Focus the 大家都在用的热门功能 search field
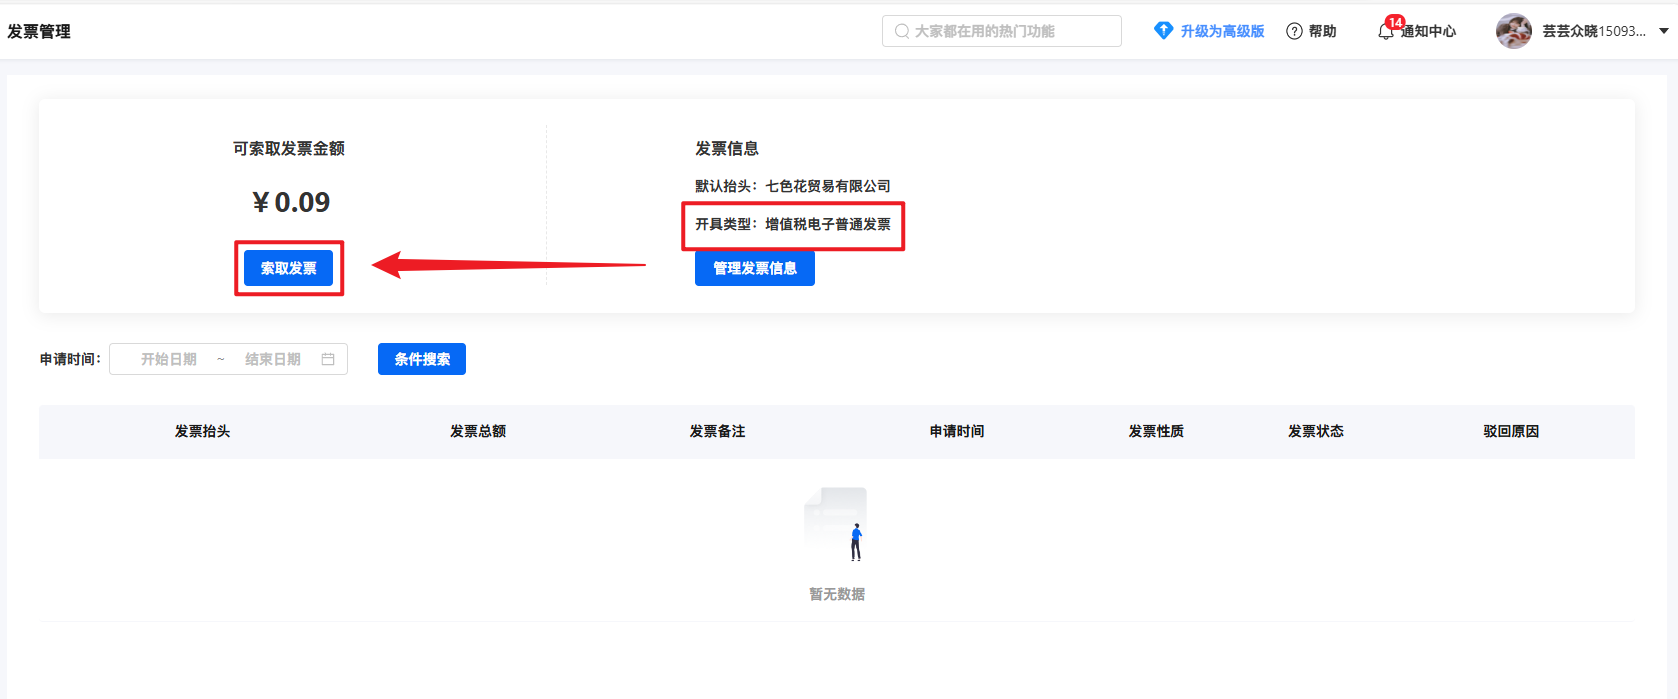This screenshot has height=699, width=1678. pyautogui.click(x=1010, y=31)
